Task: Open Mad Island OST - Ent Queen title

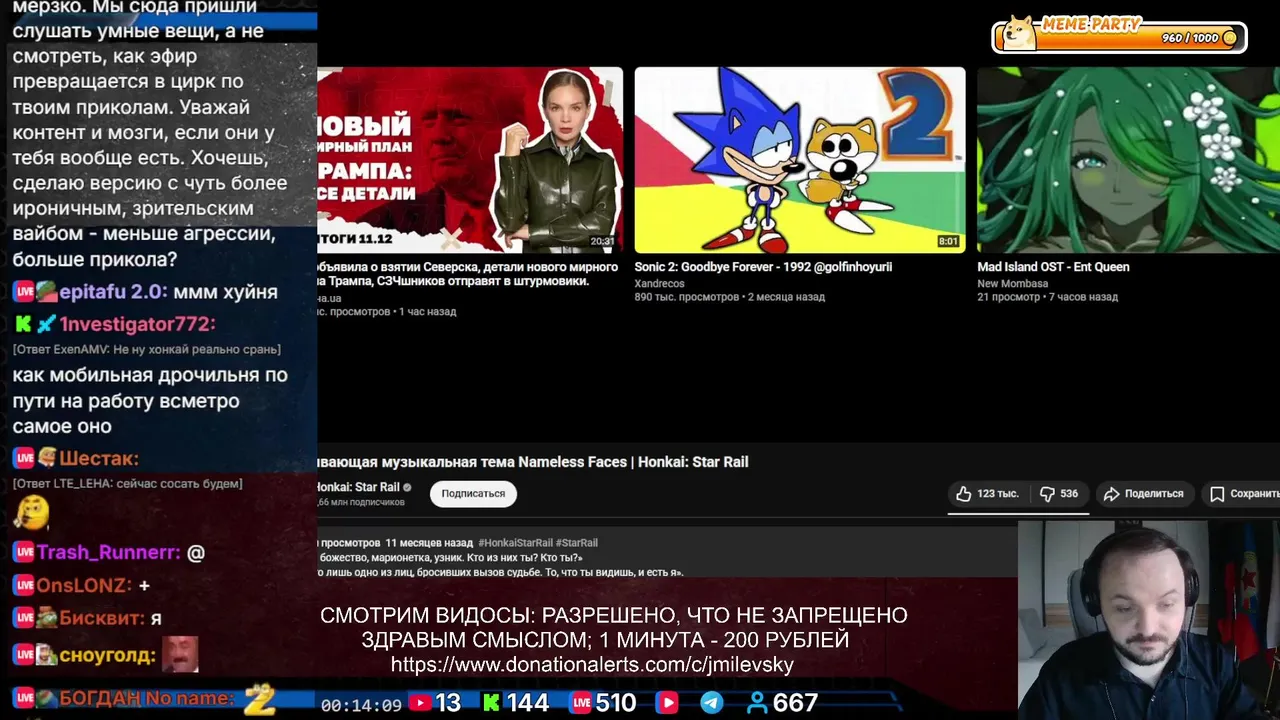Action: click(1053, 267)
